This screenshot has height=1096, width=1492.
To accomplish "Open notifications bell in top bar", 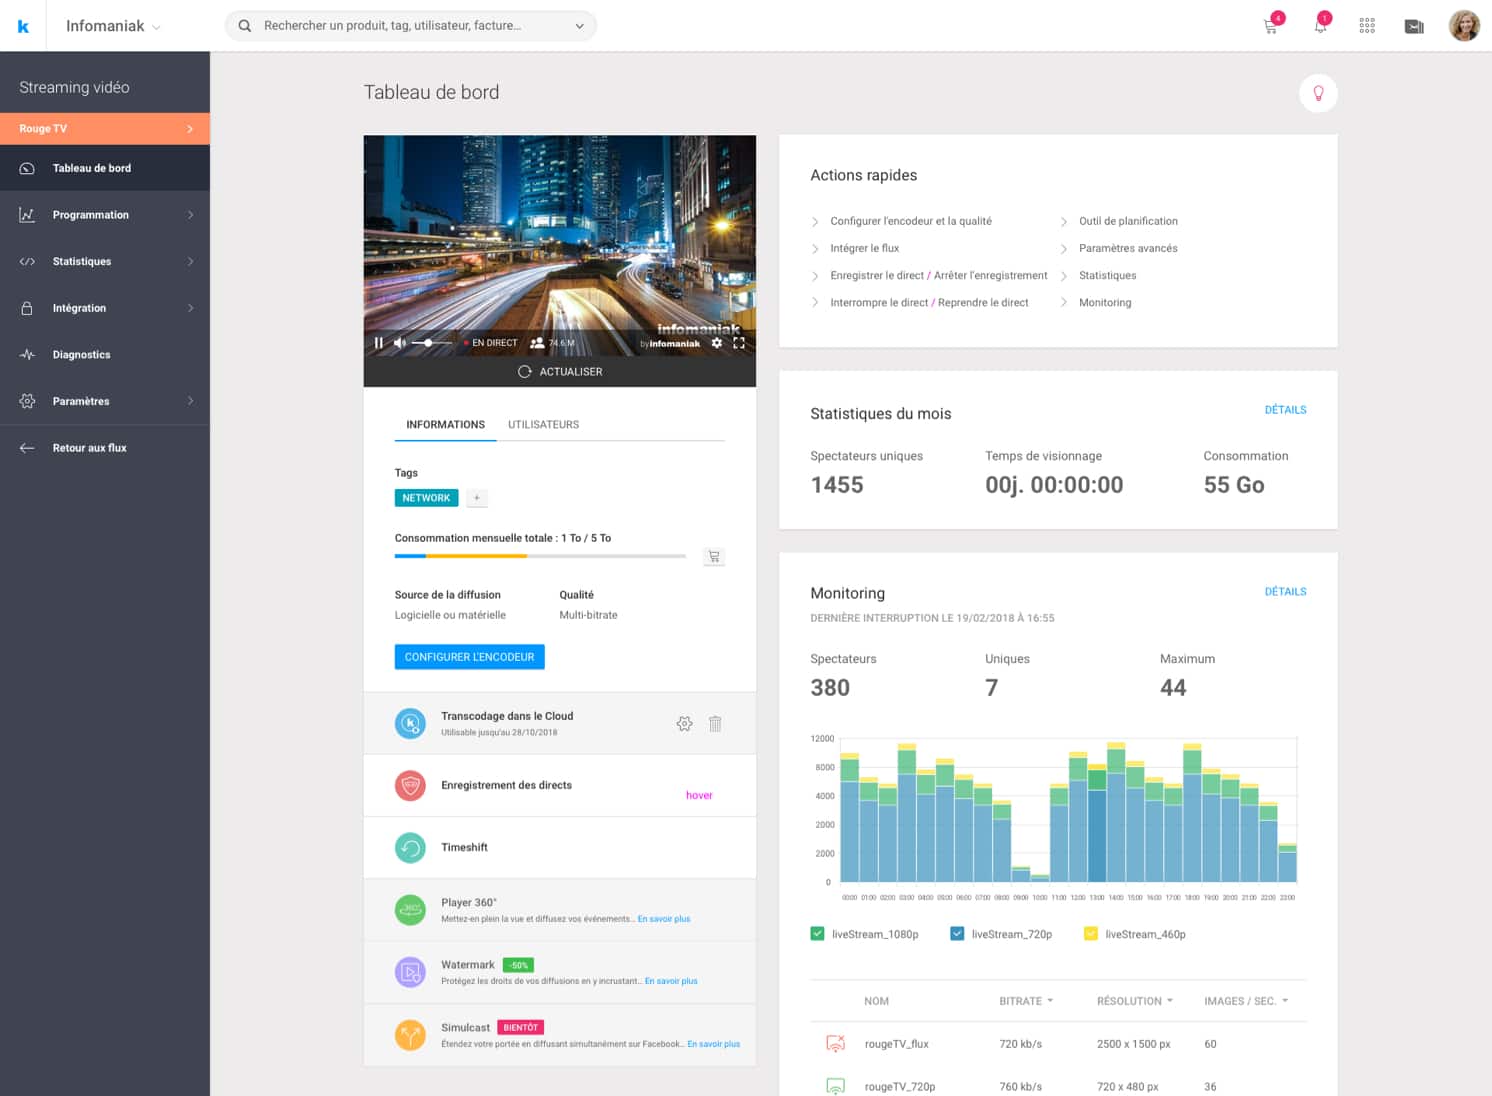I will click(1320, 26).
